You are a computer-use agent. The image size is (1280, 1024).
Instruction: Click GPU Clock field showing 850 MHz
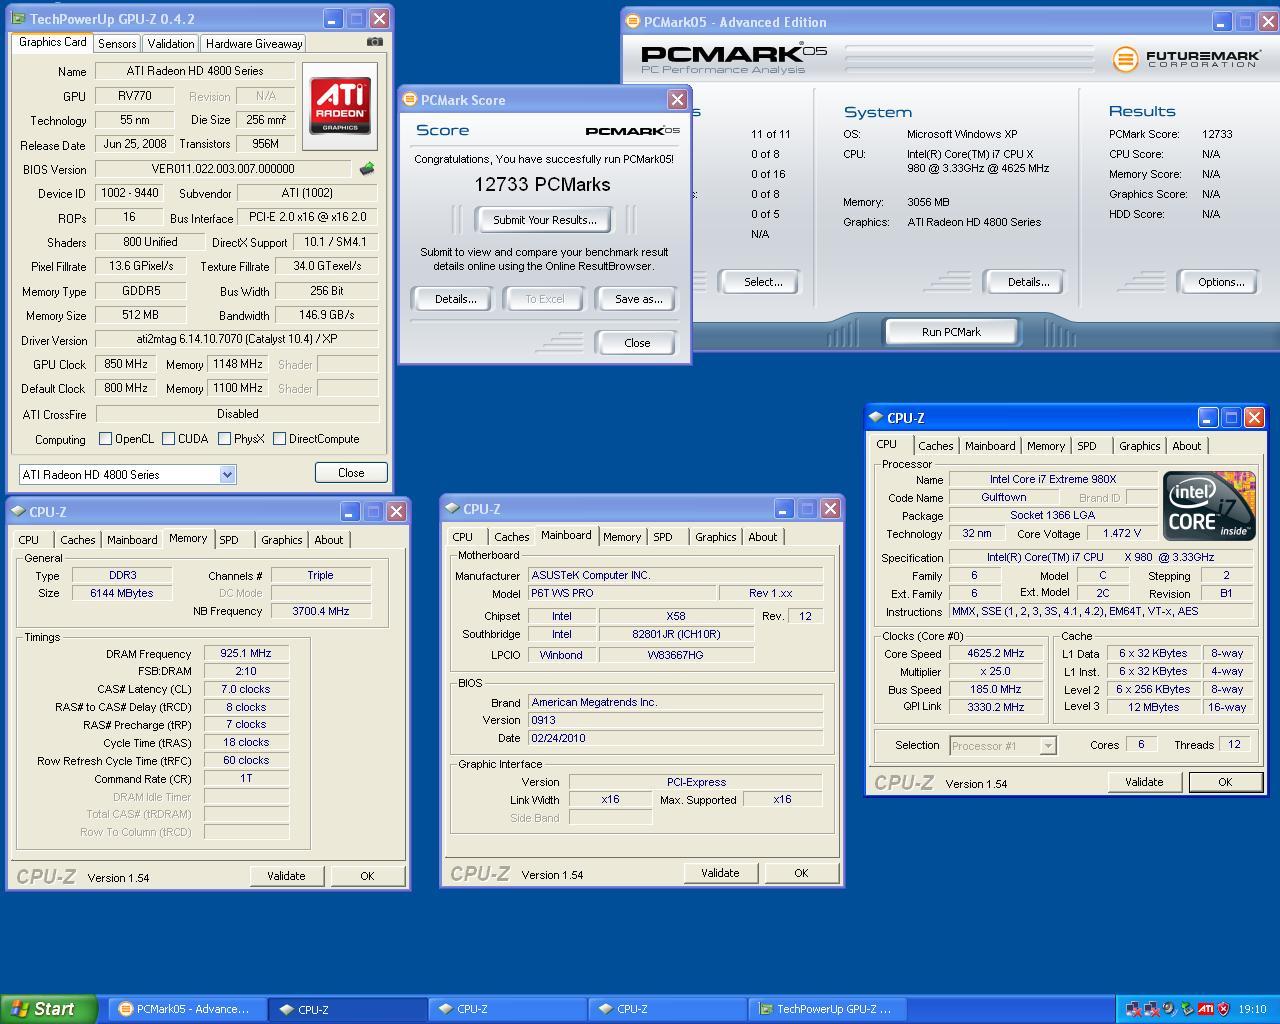(x=126, y=364)
